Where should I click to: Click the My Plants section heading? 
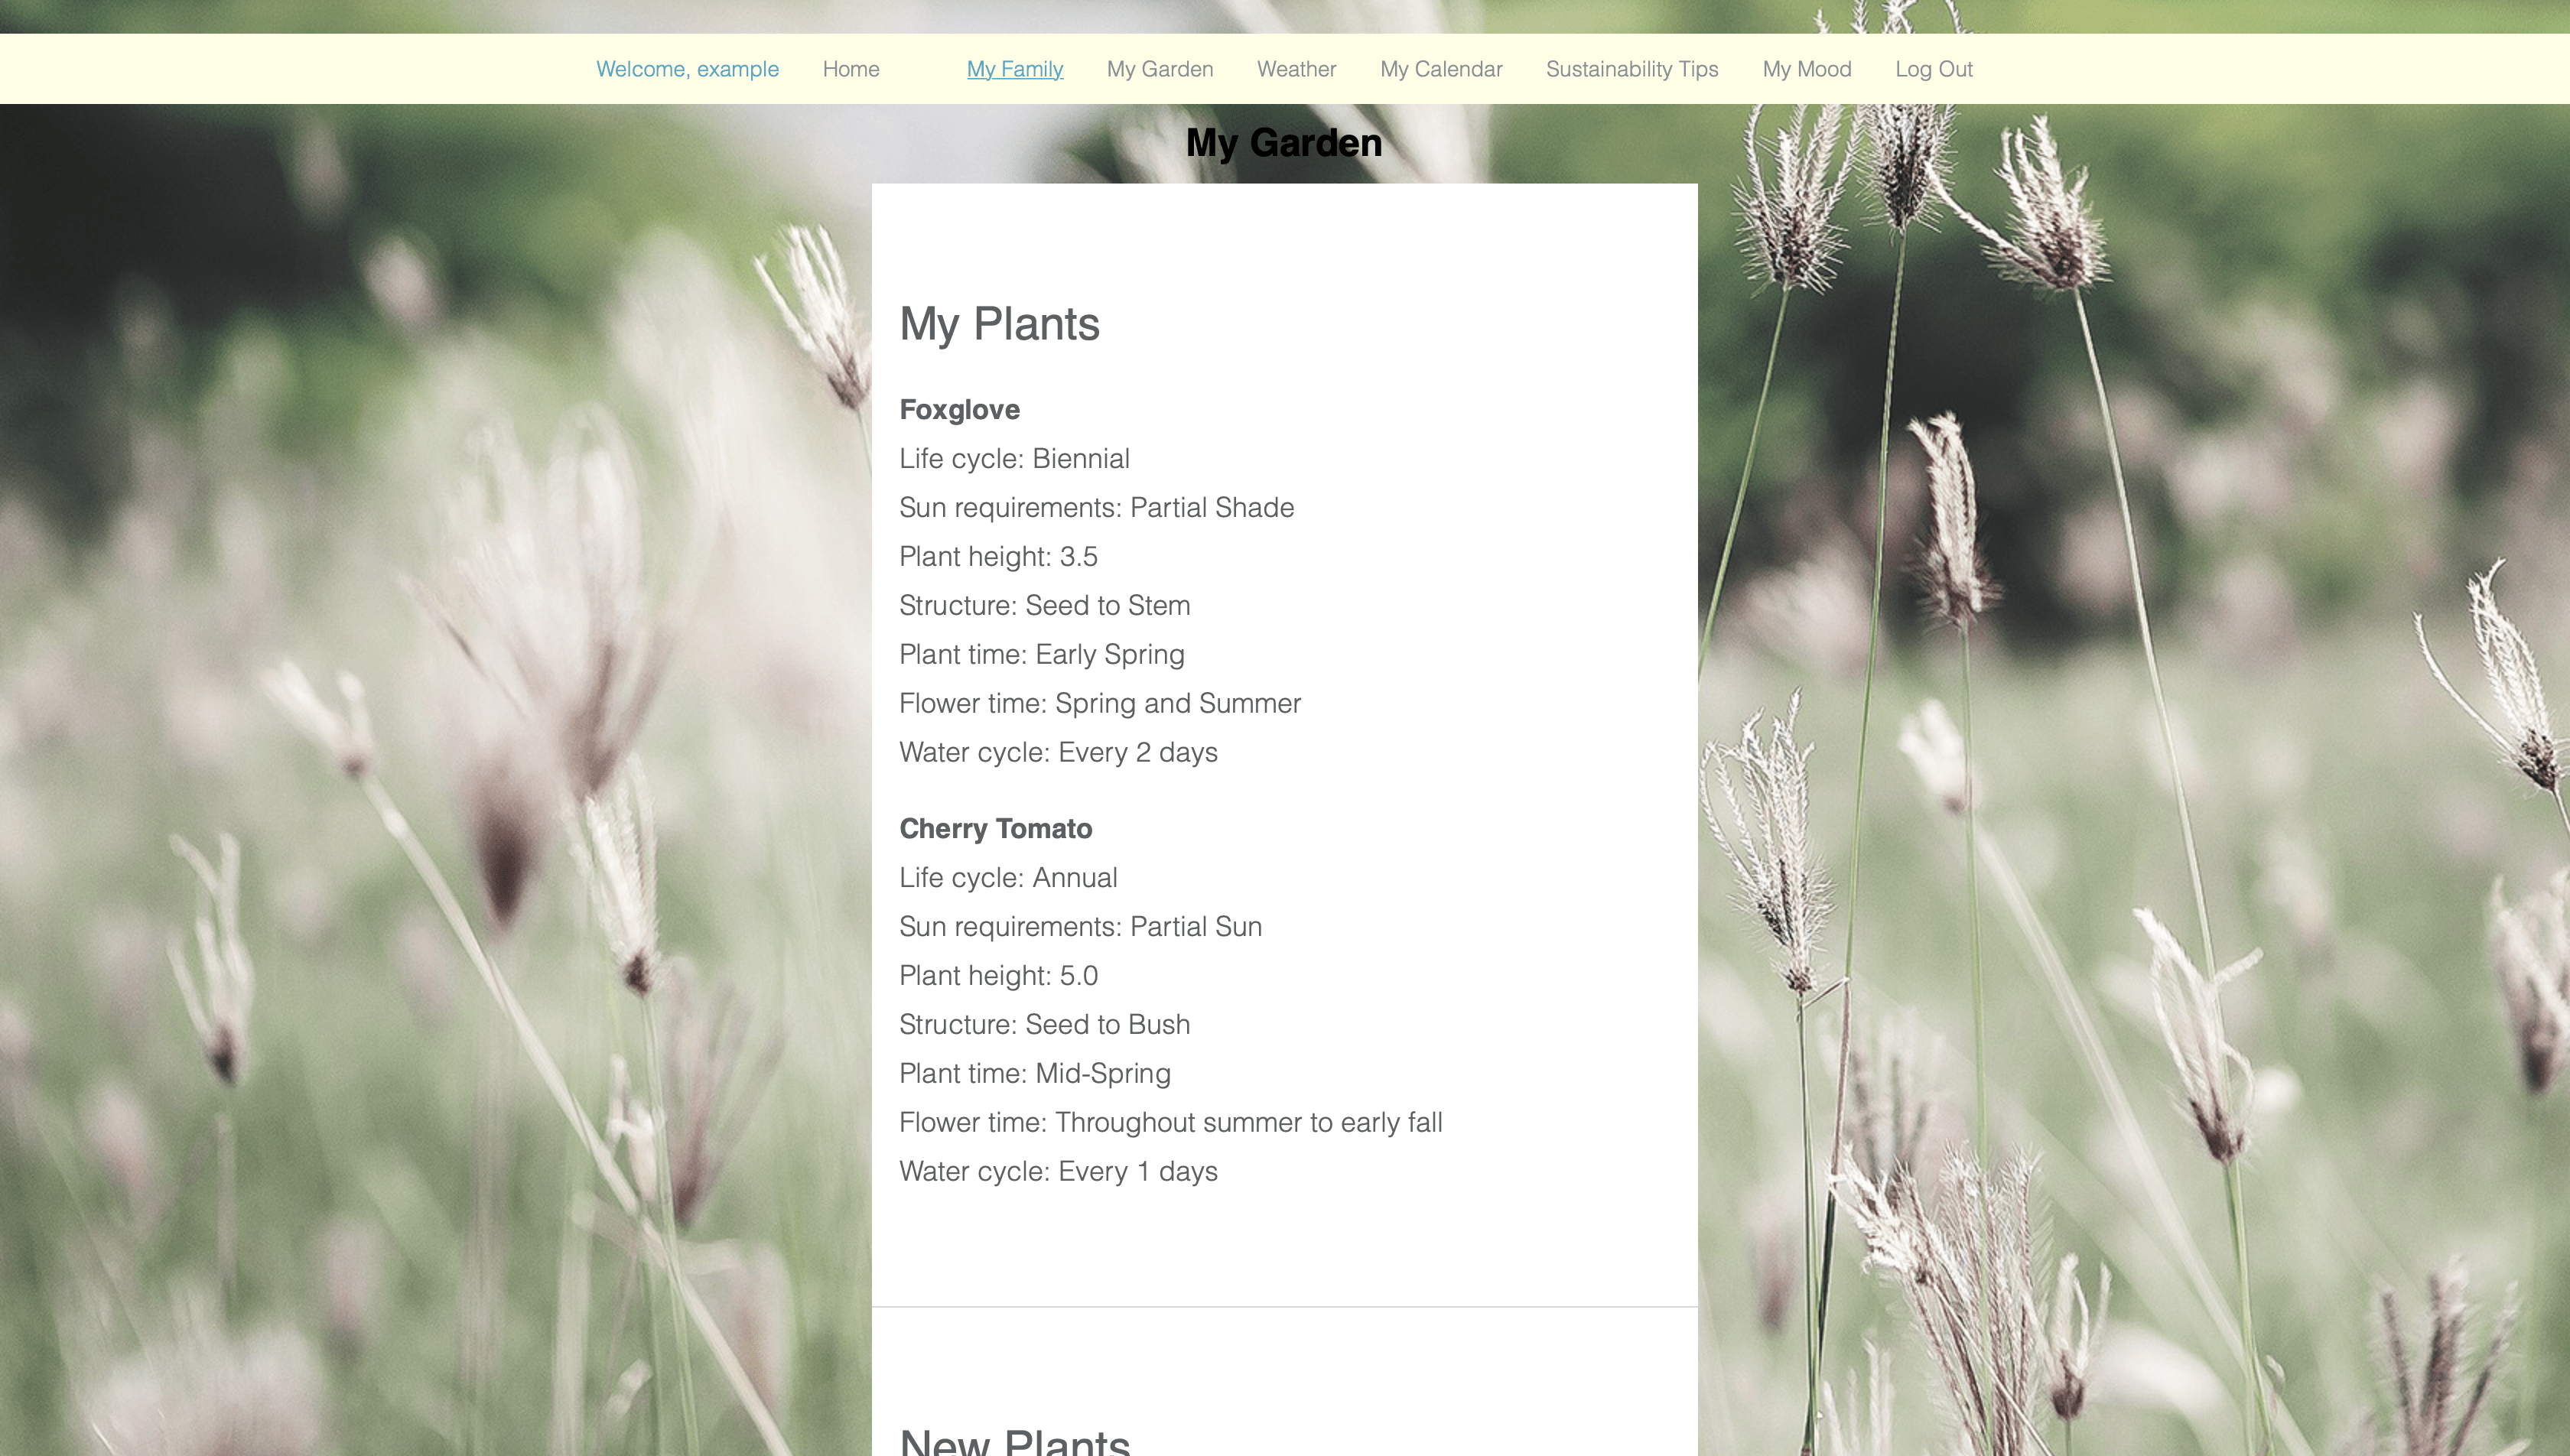click(x=999, y=324)
